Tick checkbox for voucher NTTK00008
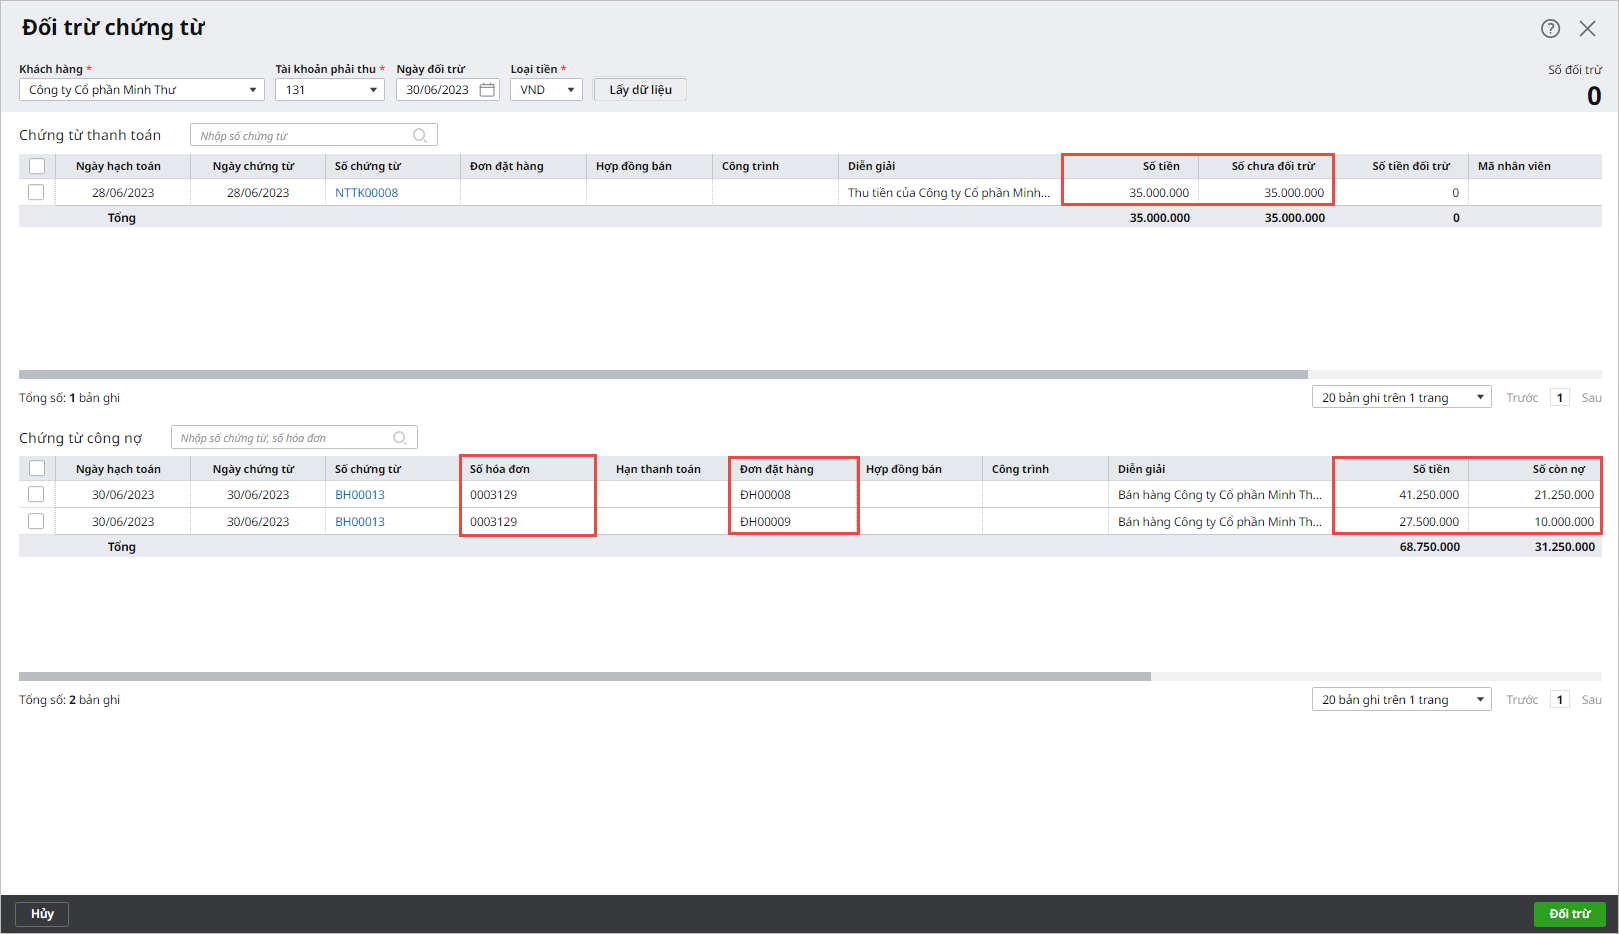This screenshot has height=934, width=1619. pyautogui.click(x=37, y=193)
